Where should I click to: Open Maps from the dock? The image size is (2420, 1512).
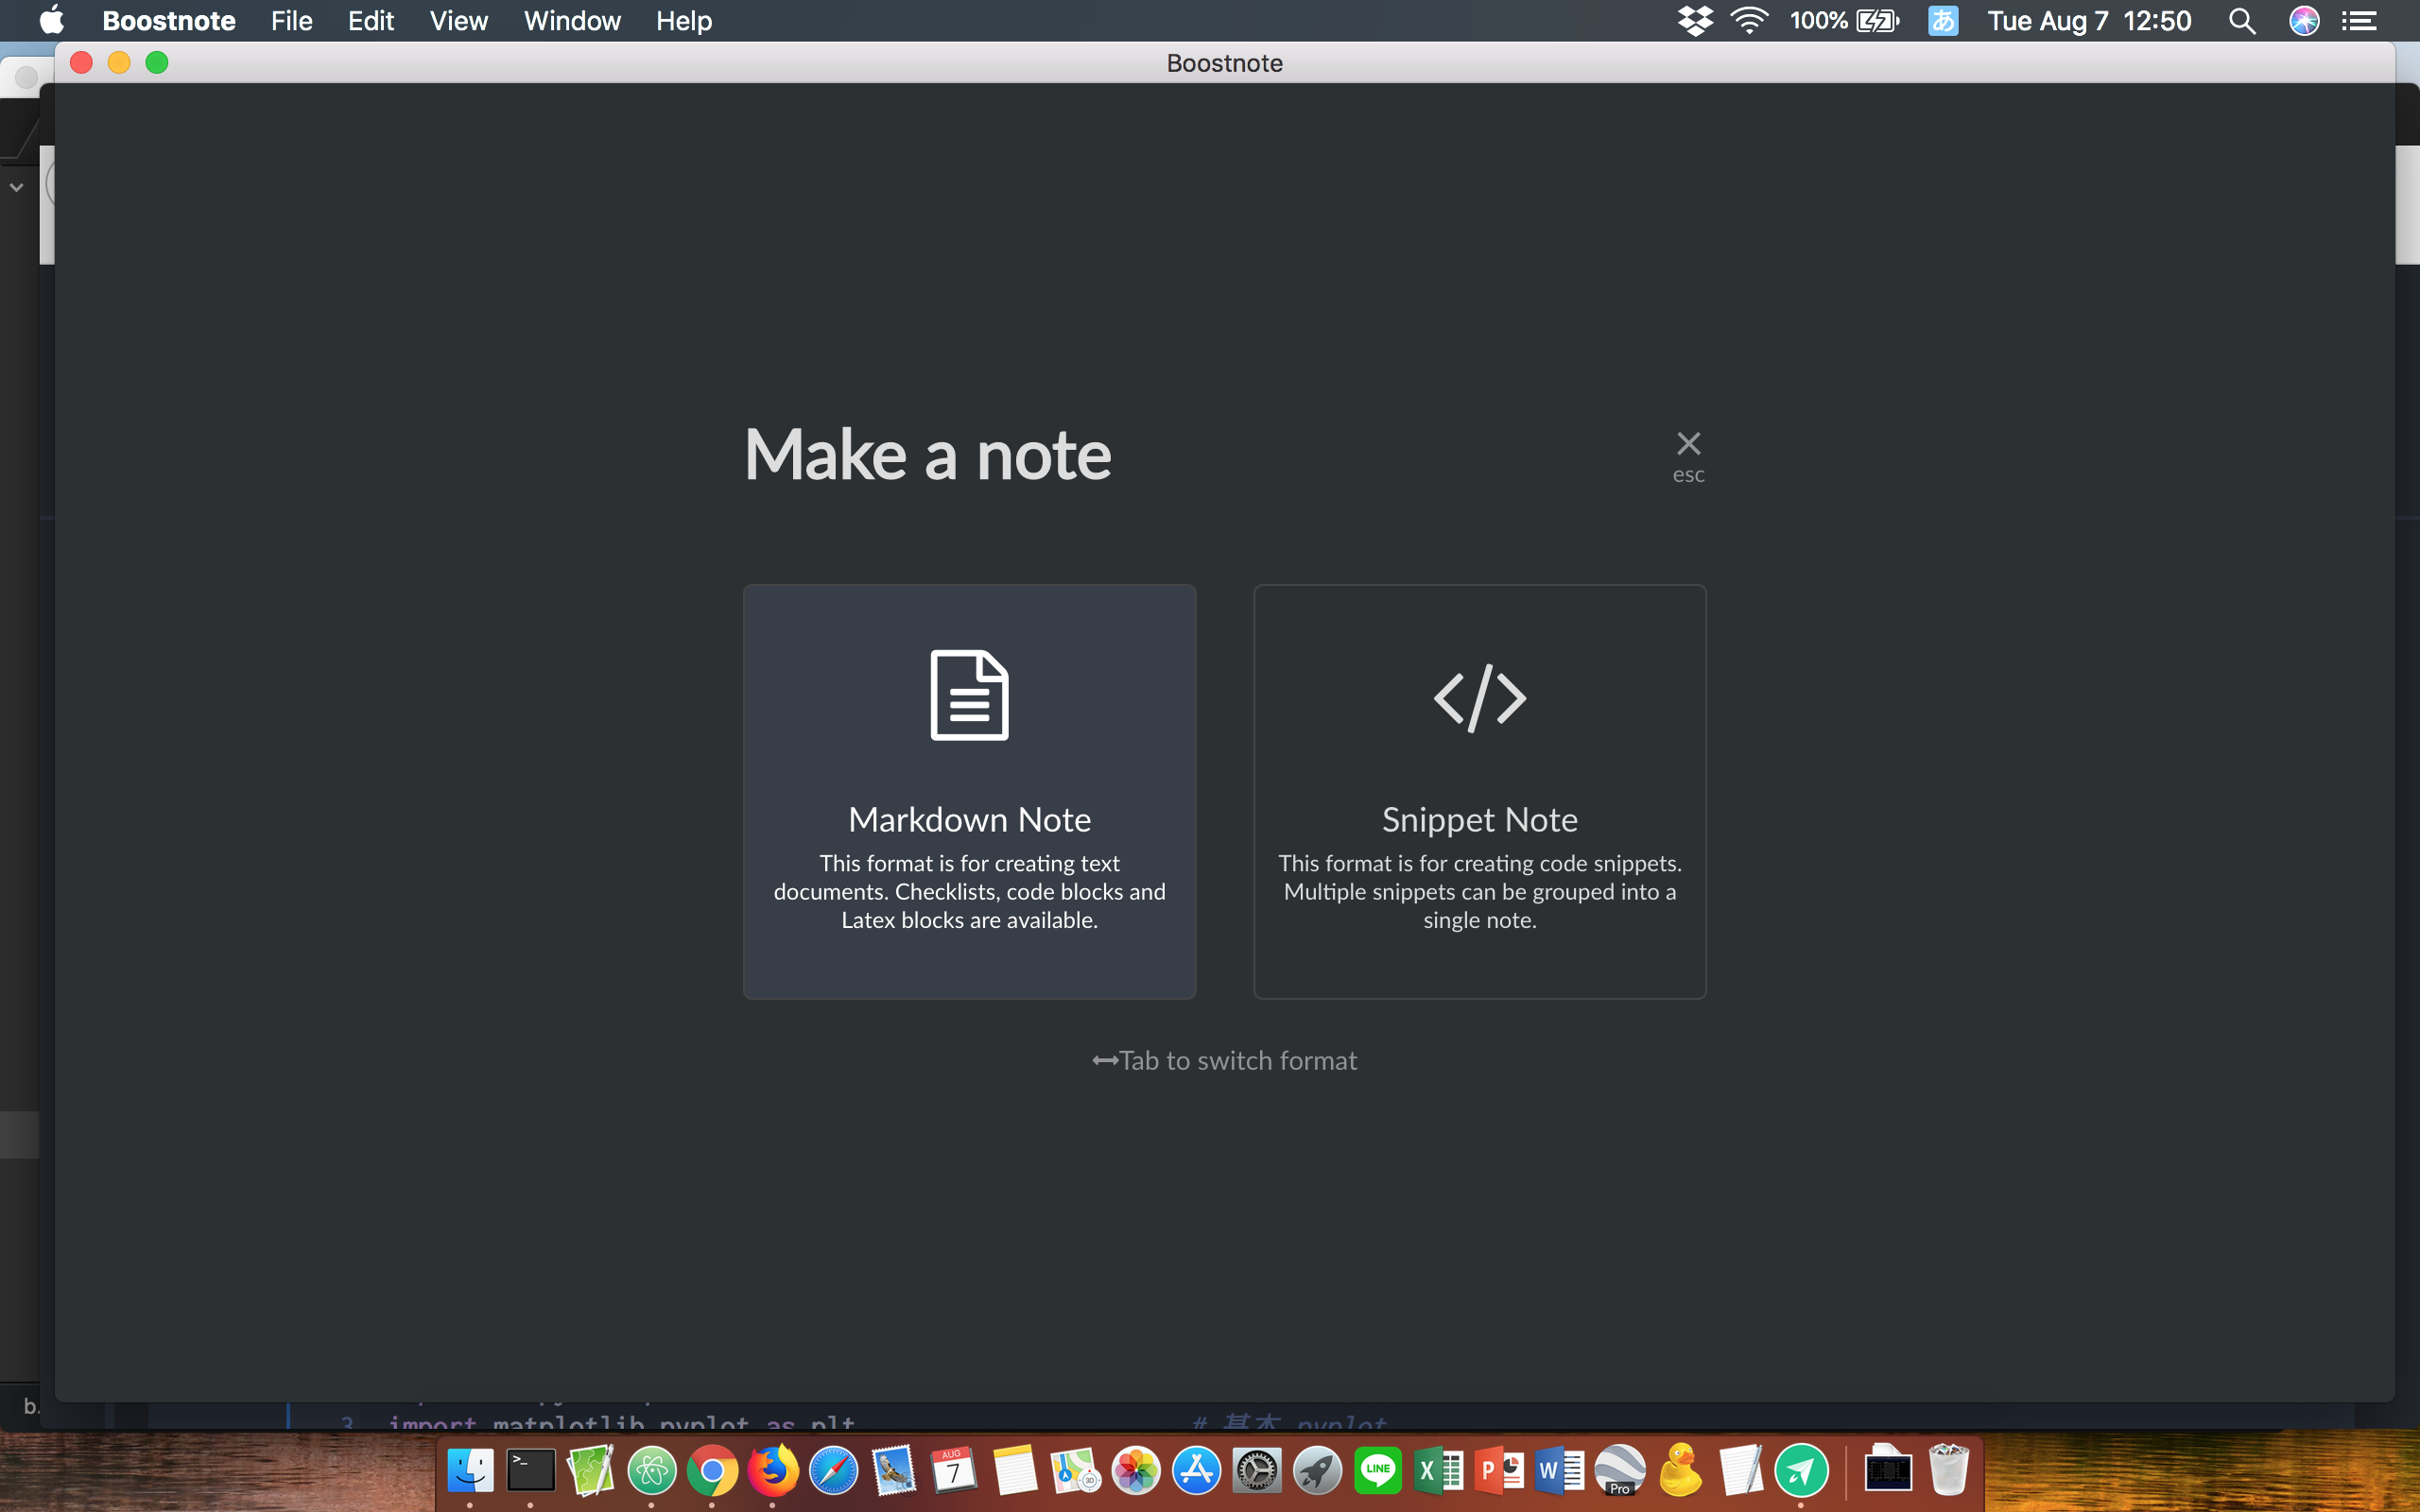point(1075,1471)
